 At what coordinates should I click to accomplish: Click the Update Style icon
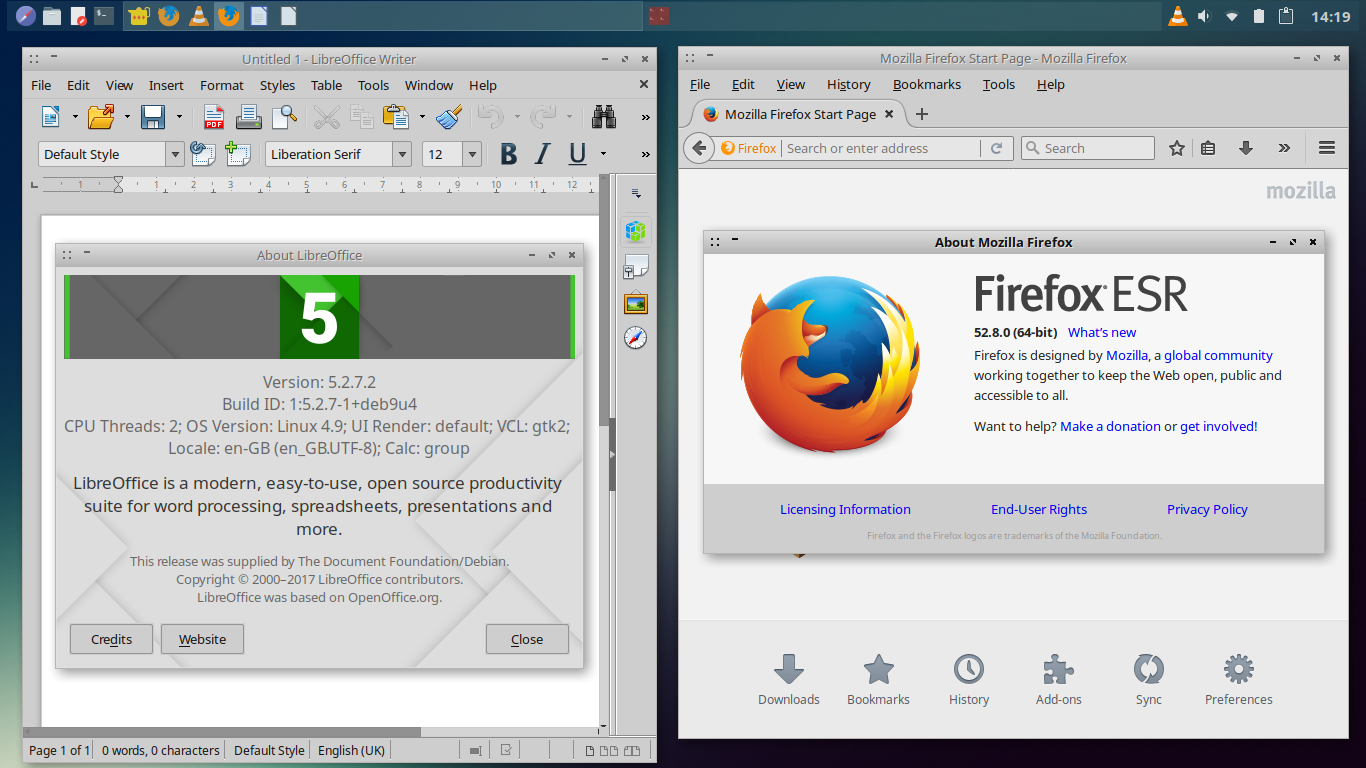203,154
